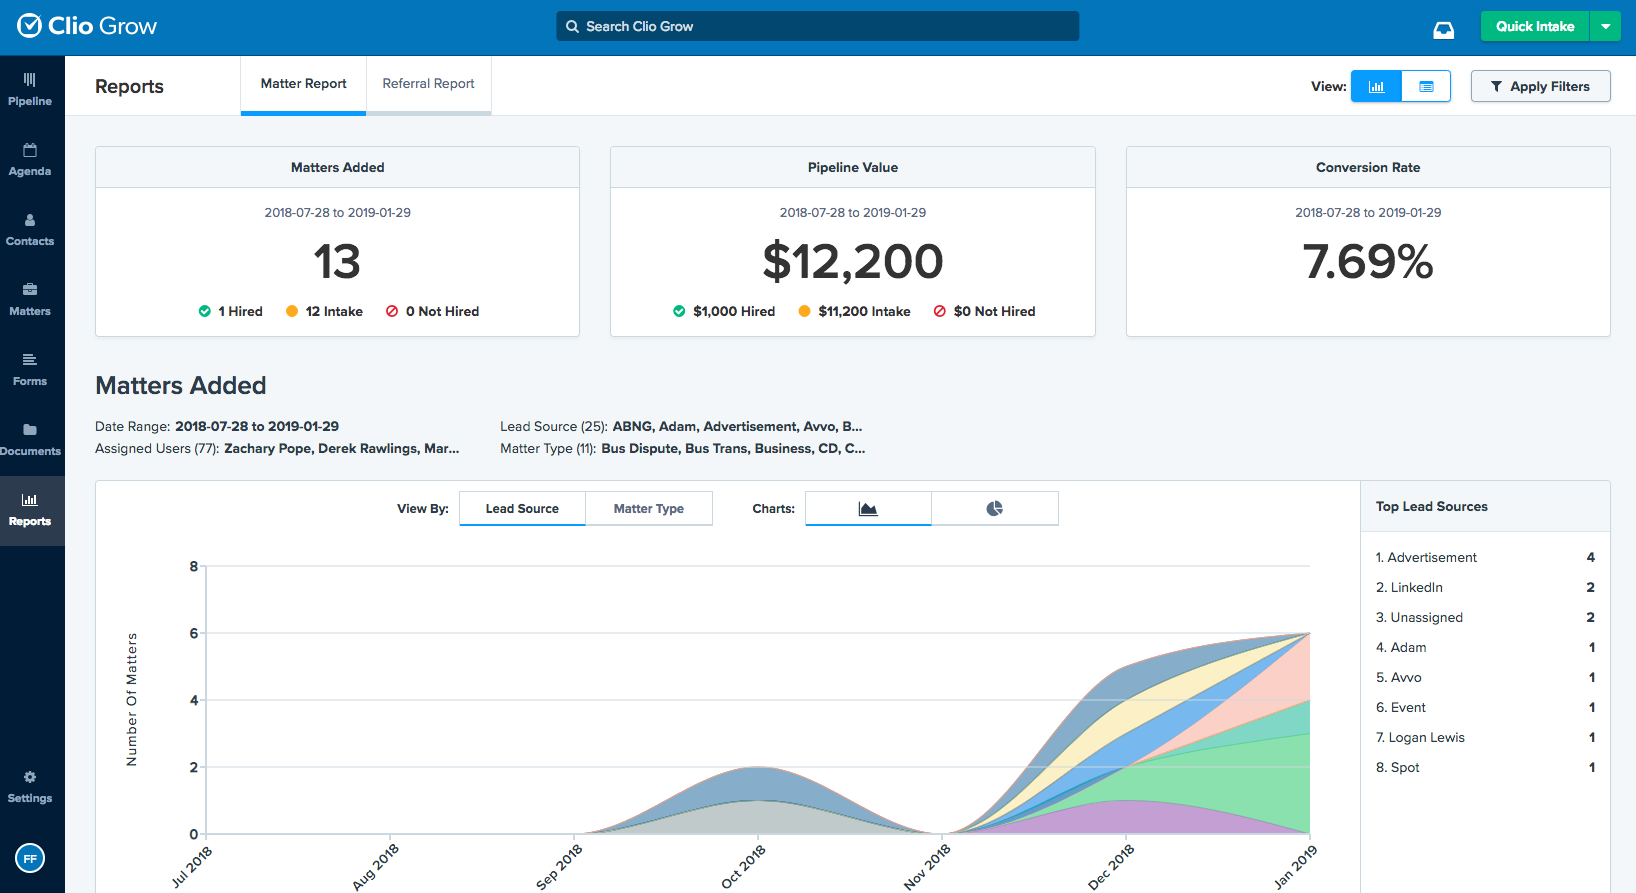This screenshot has height=893, width=1636.
Task: Open the Pipeline sidebar icon
Action: pyautogui.click(x=30, y=80)
